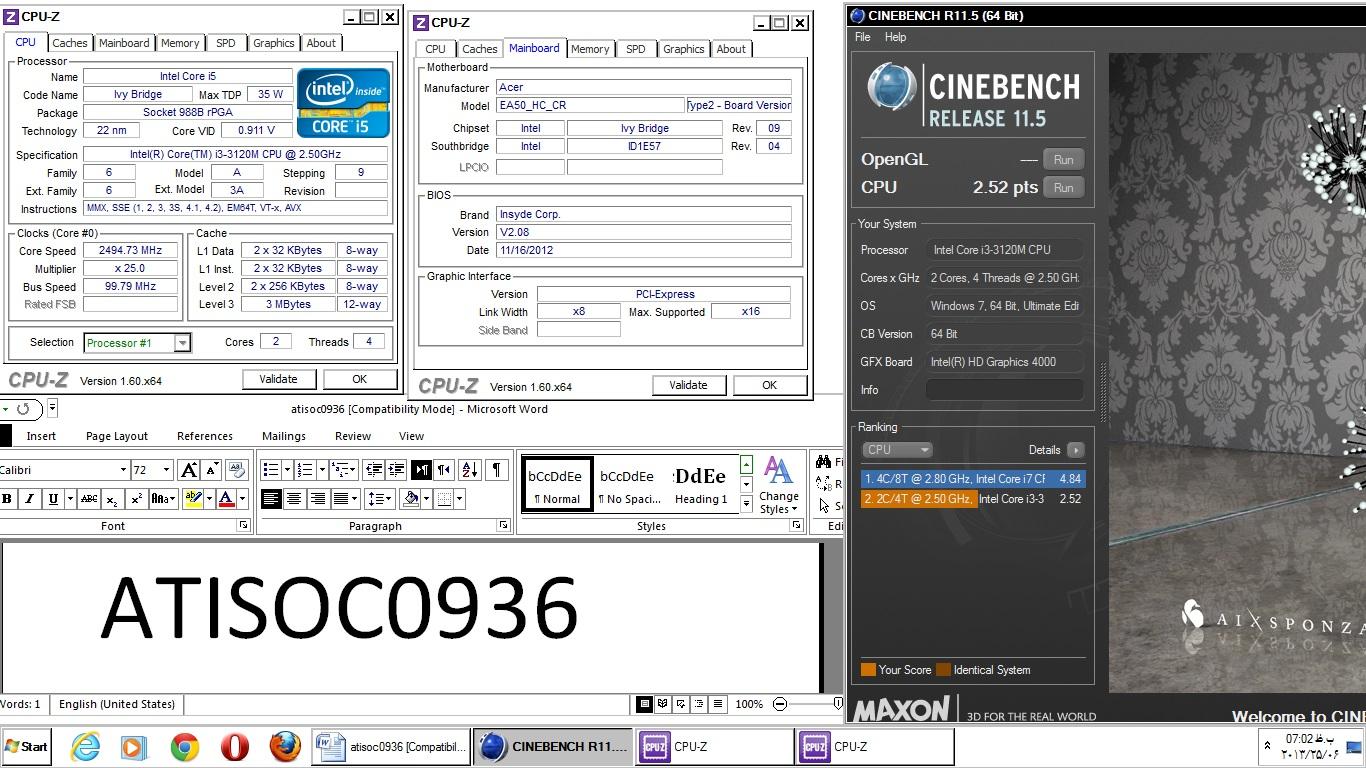
Task: Click the Find binoculars icon
Action: [823, 462]
